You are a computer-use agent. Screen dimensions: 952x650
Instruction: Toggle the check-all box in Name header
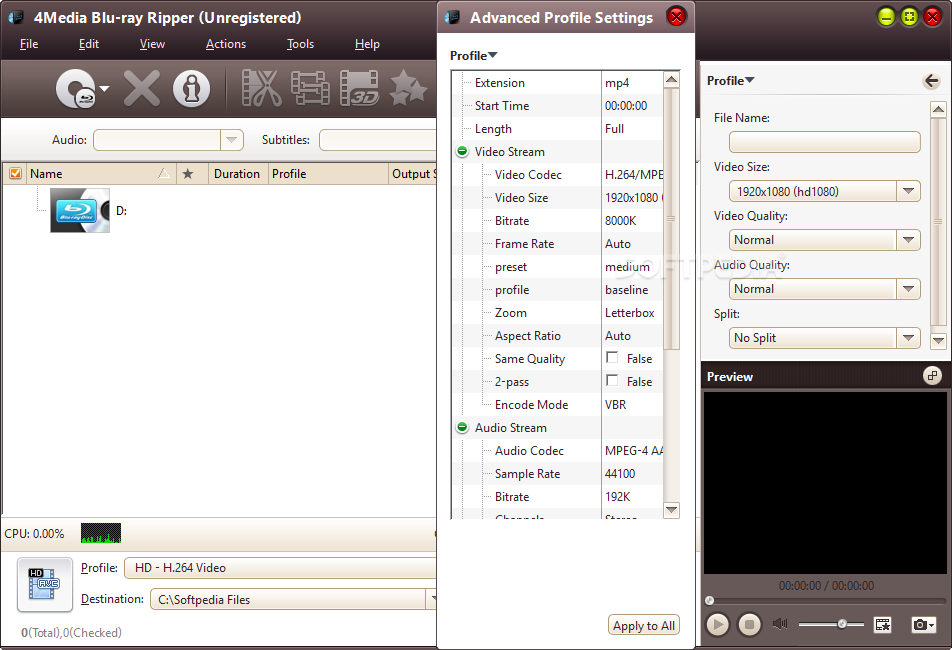coord(15,174)
